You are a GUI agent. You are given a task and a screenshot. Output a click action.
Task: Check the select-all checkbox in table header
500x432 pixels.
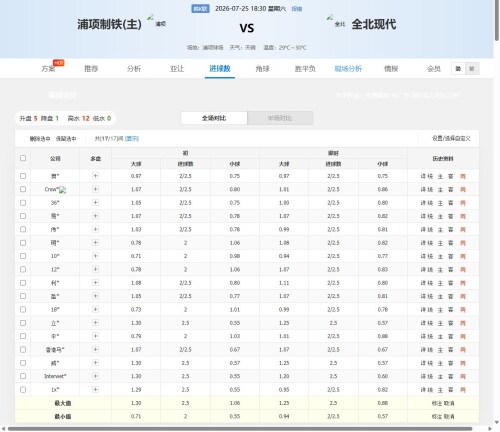(23, 158)
